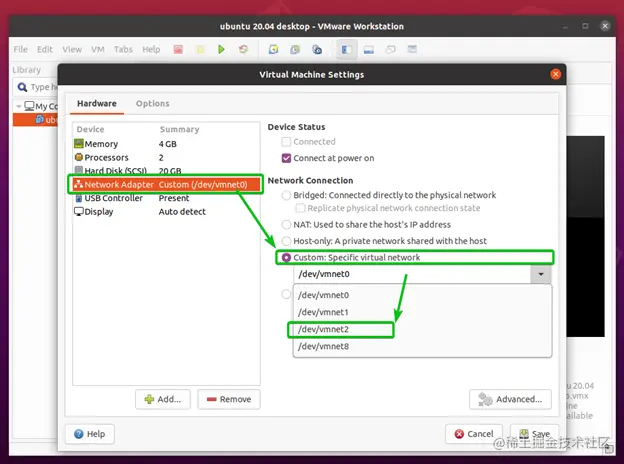Select Host-only private network option
The image size is (624, 464).
pyautogui.click(x=286, y=241)
